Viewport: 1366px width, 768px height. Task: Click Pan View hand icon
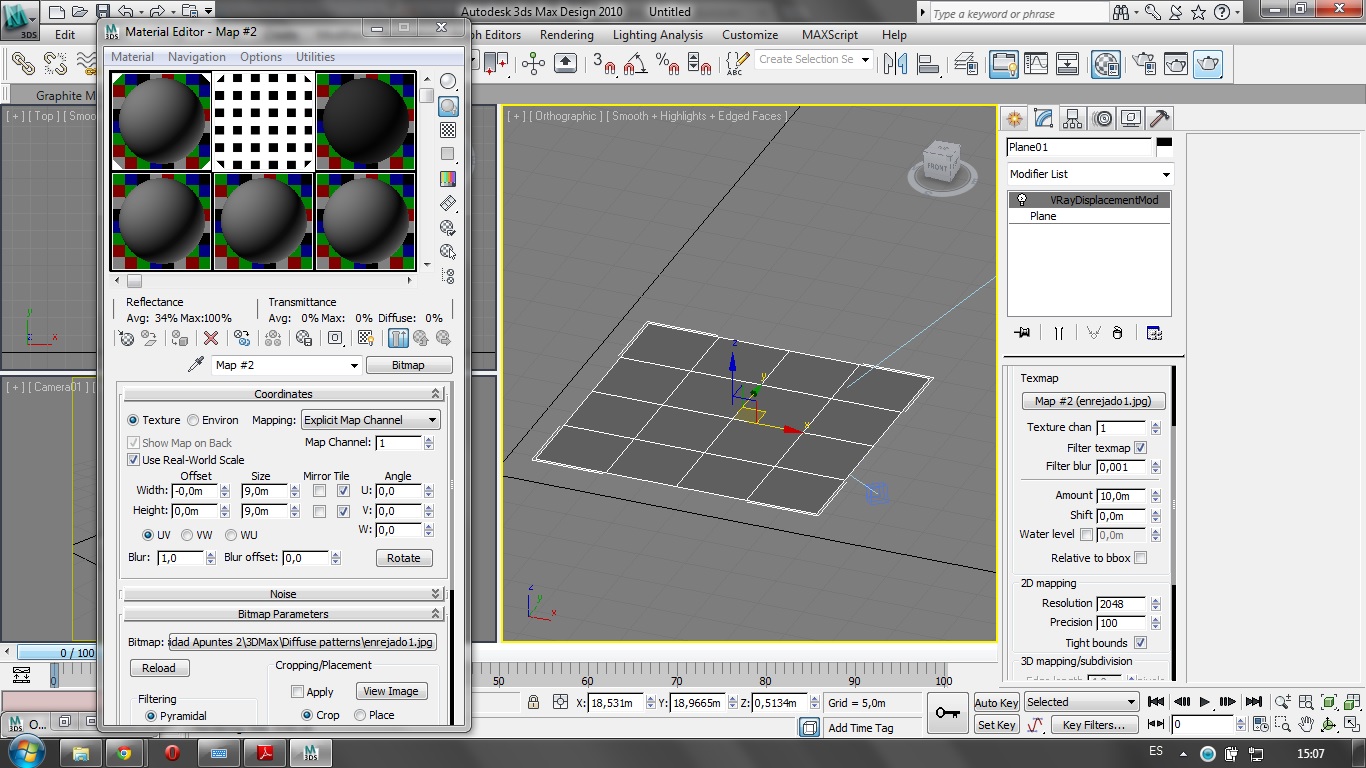[1307, 724]
